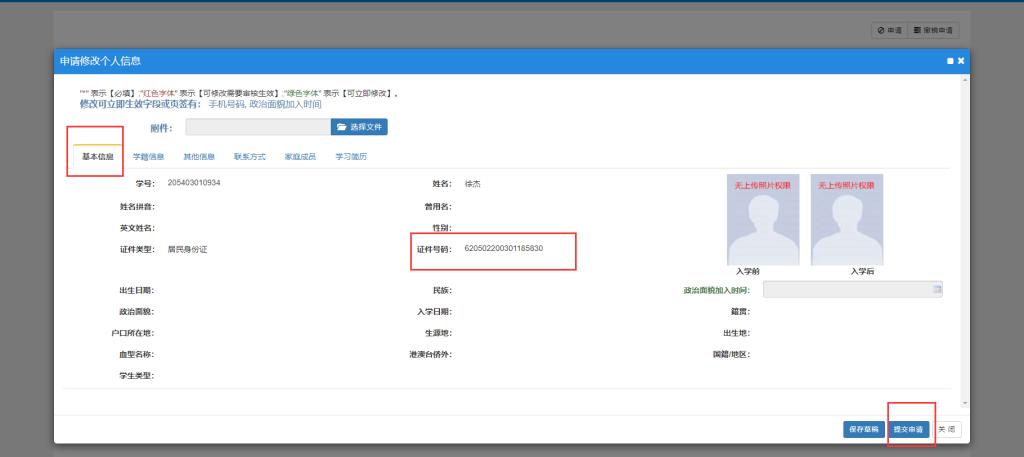Click the dialog's vertical scrollbar
This screenshot has height=457, width=1024.
coord(964,240)
